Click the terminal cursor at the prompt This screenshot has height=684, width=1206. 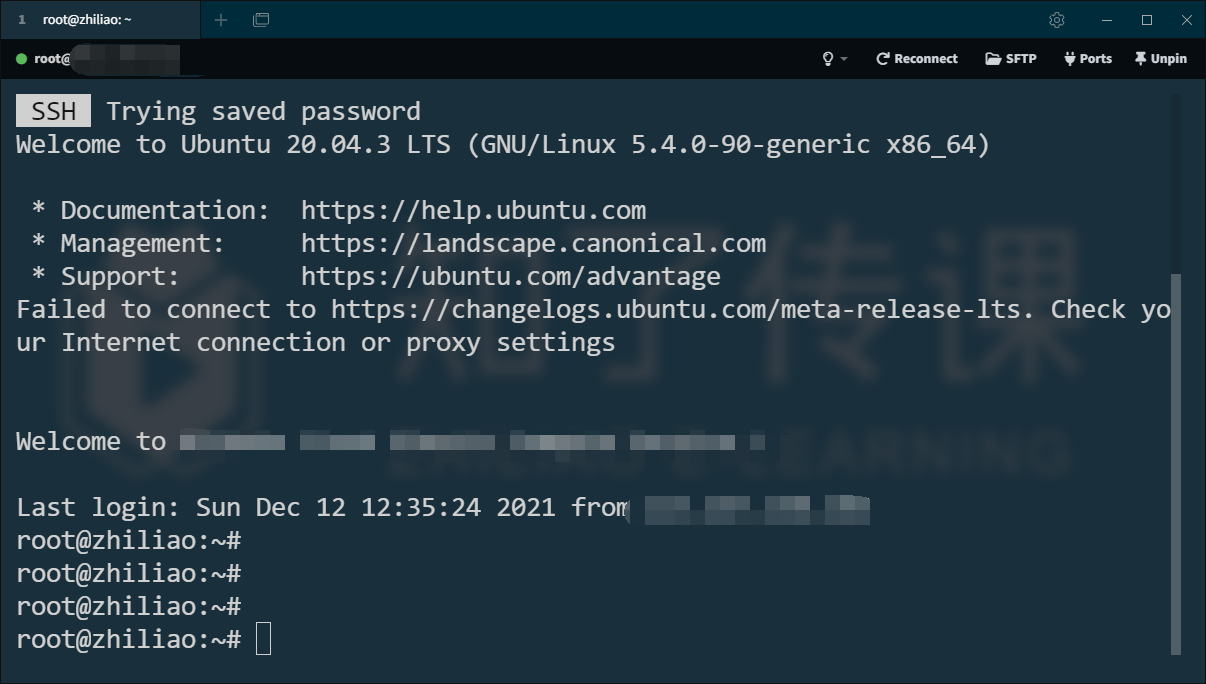pyautogui.click(x=263, y=639)
